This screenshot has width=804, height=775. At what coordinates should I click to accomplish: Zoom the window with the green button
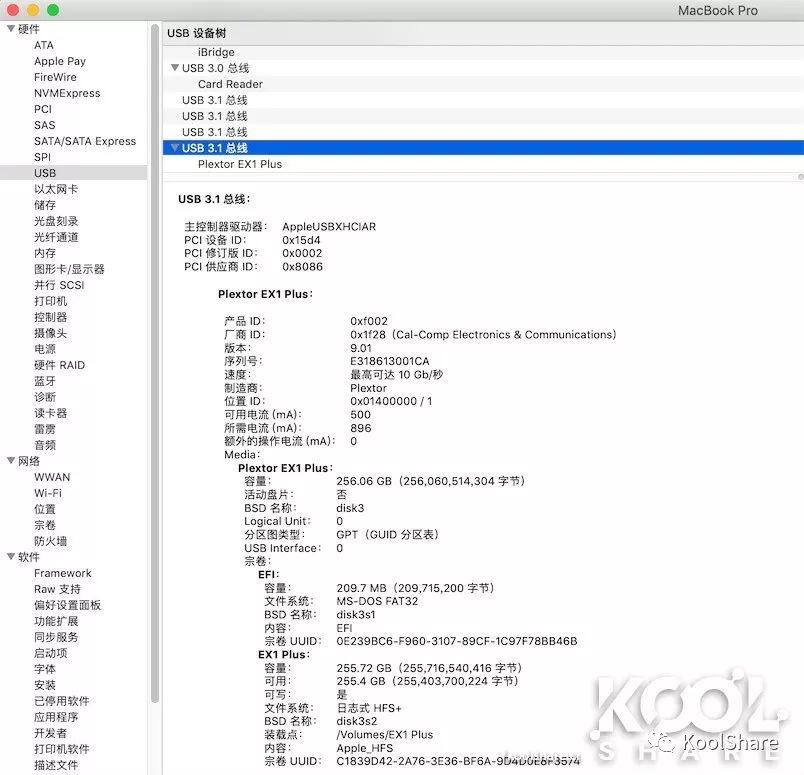click(x=53, y=10)
